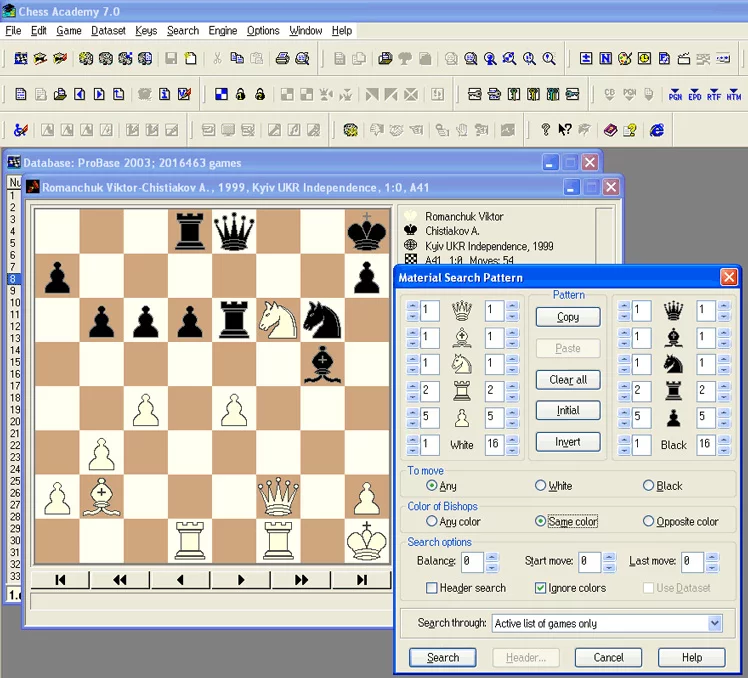Select the White to move radio button

pyautogui.click(x=540, y=486)
